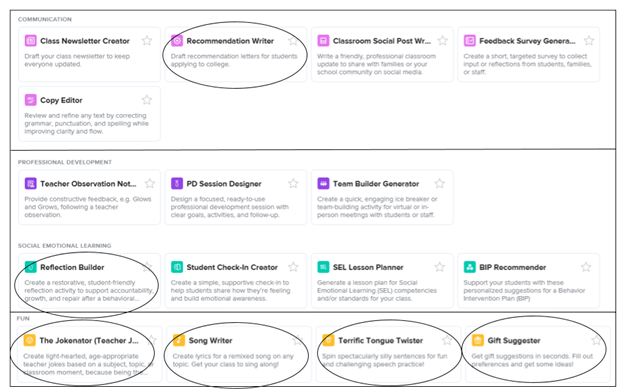
Task: Click the Song Writer music note icon
Action: coord(179,340)
